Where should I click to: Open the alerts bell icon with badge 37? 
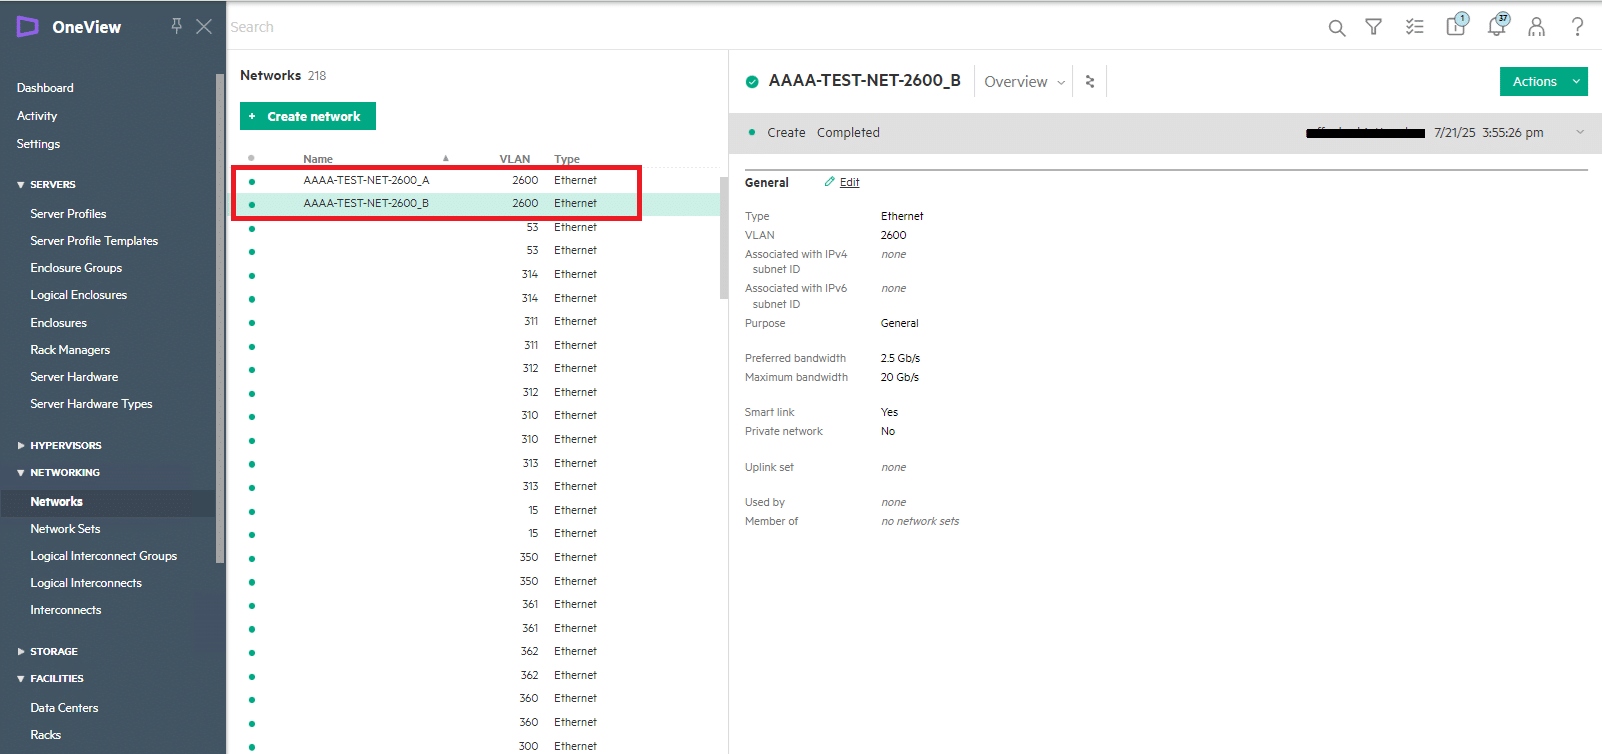[1497, 25]
